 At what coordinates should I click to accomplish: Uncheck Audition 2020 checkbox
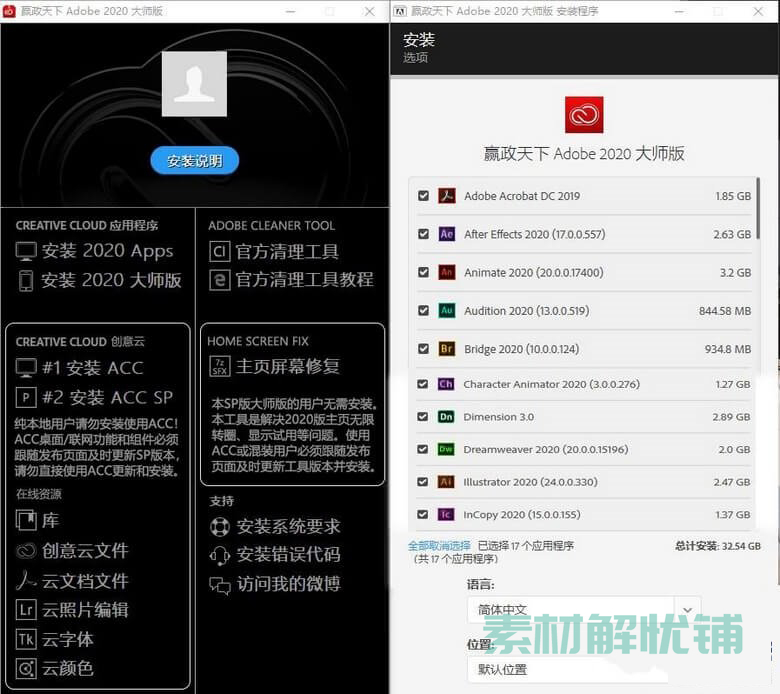click(x=423, y=310)
